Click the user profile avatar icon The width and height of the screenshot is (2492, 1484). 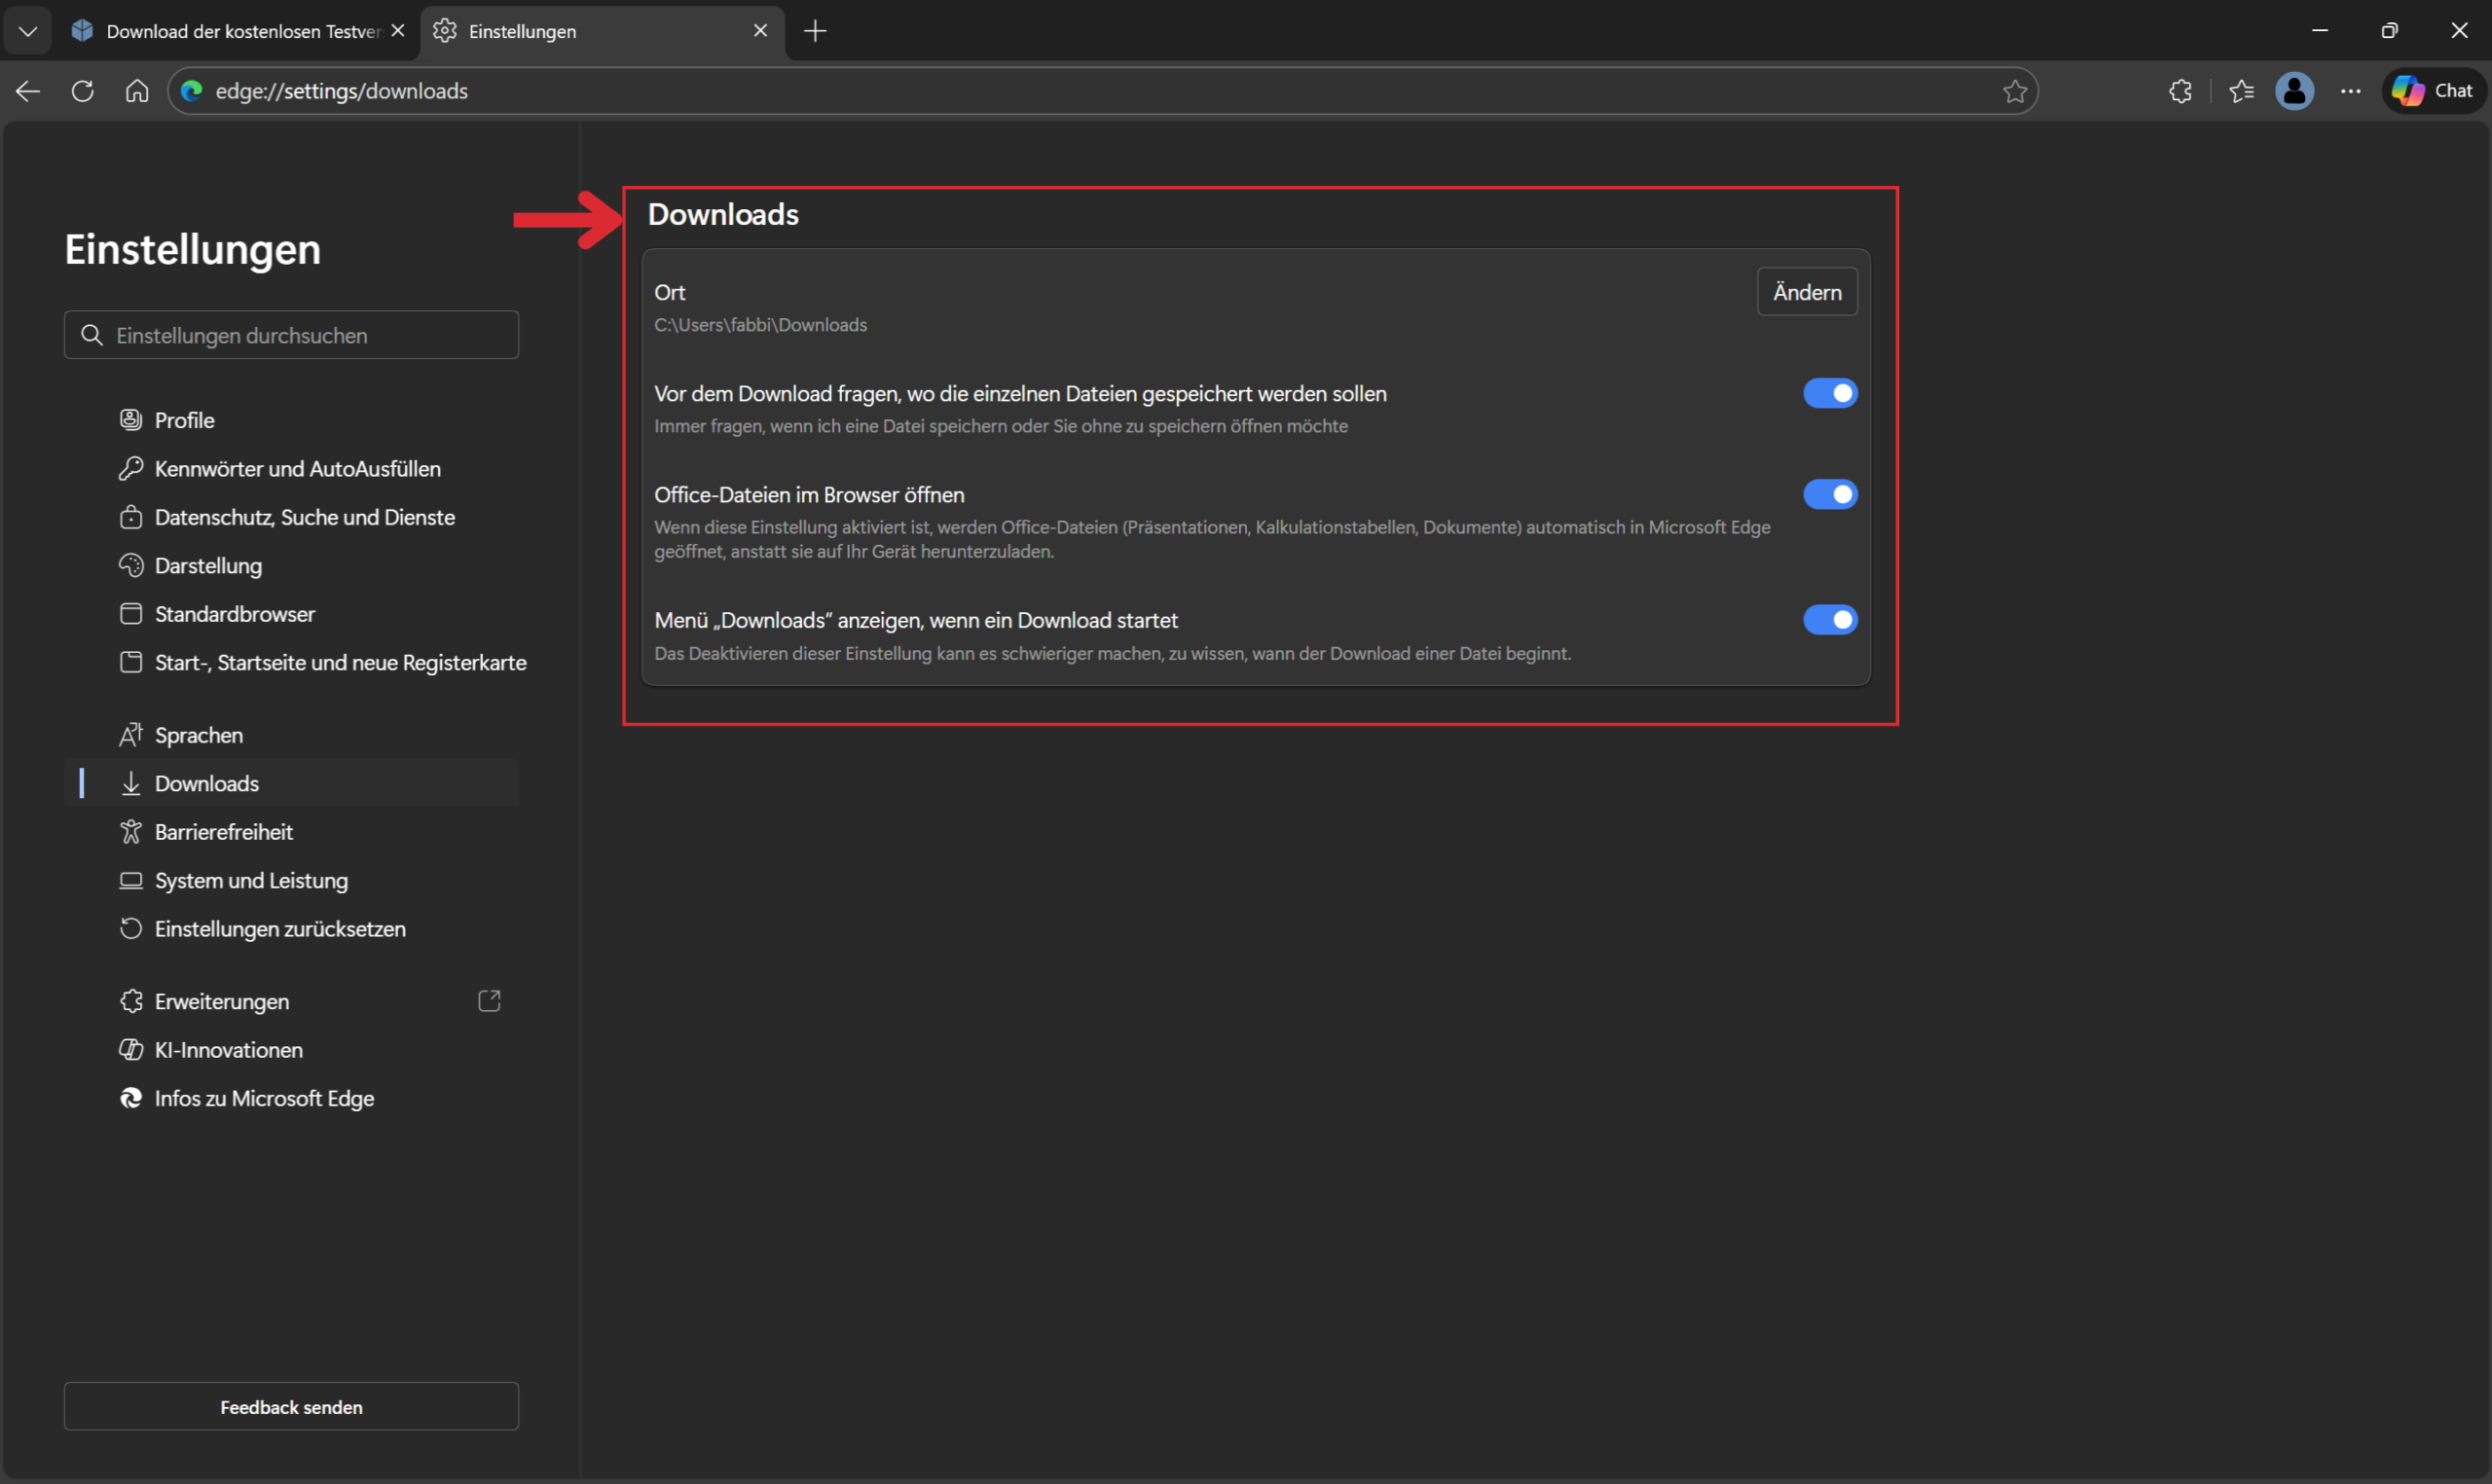tap(2294, 91)
